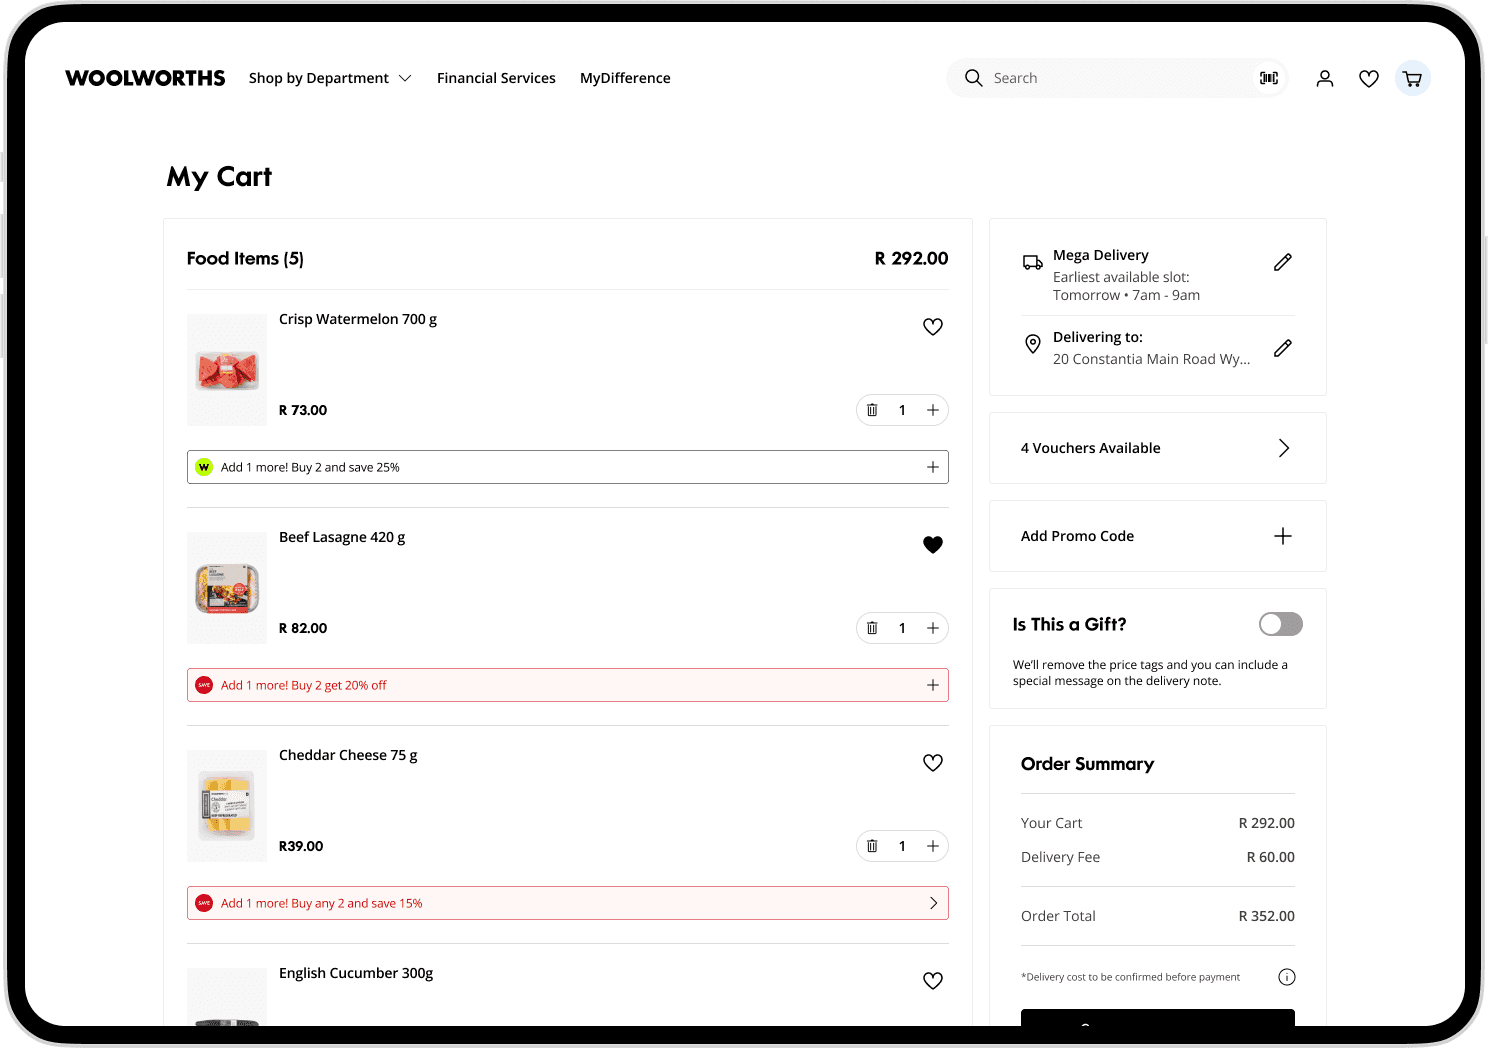The height and width of the screenshot is (1048, 1488).
Task: Open the account profile icon
Action: [1325, 78]
